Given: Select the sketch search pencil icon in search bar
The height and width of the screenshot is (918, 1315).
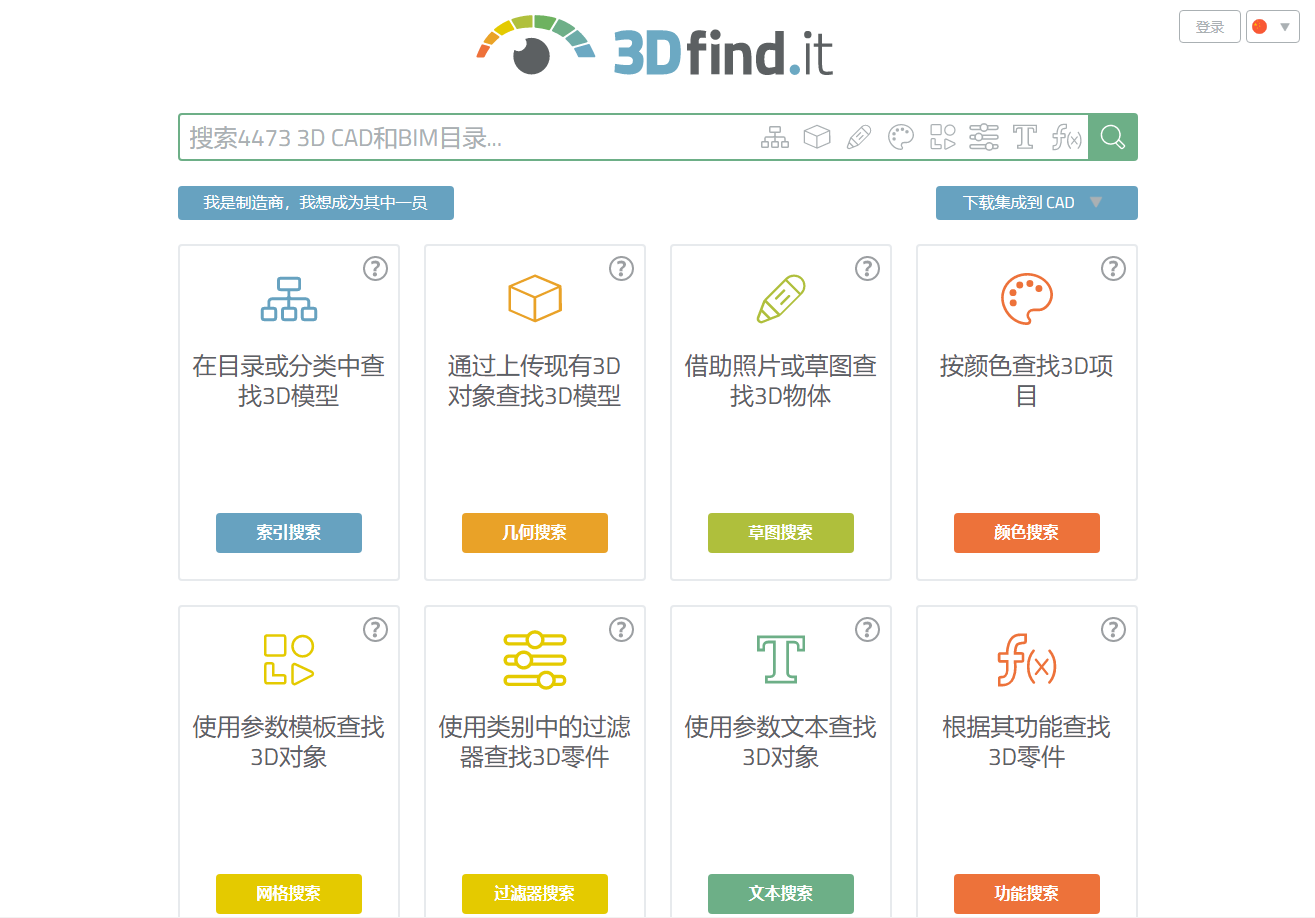Looking at the screenshot, I should [x=858, y=137].
